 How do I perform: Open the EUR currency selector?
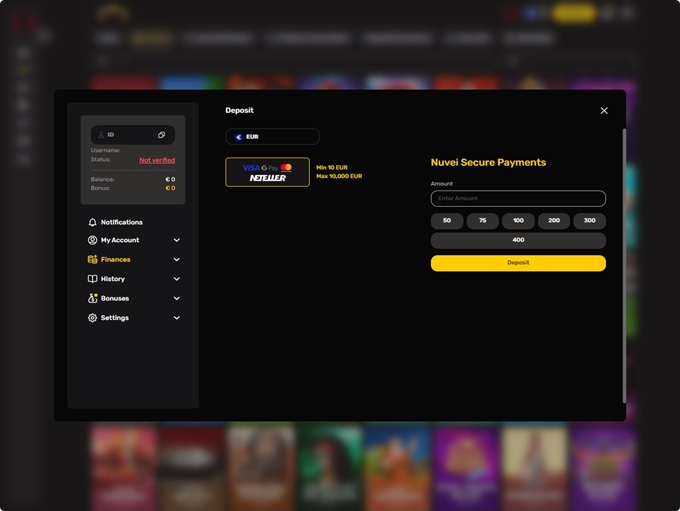[x=272, y=137]
